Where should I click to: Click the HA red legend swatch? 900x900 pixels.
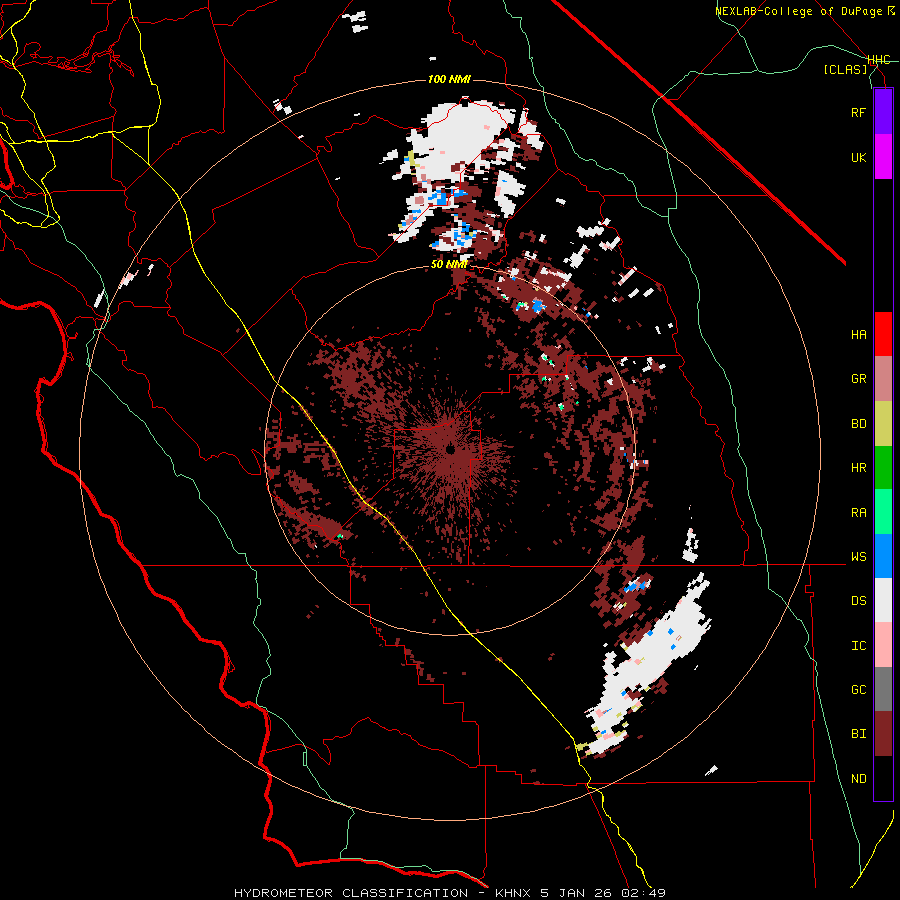coord(883,334)
